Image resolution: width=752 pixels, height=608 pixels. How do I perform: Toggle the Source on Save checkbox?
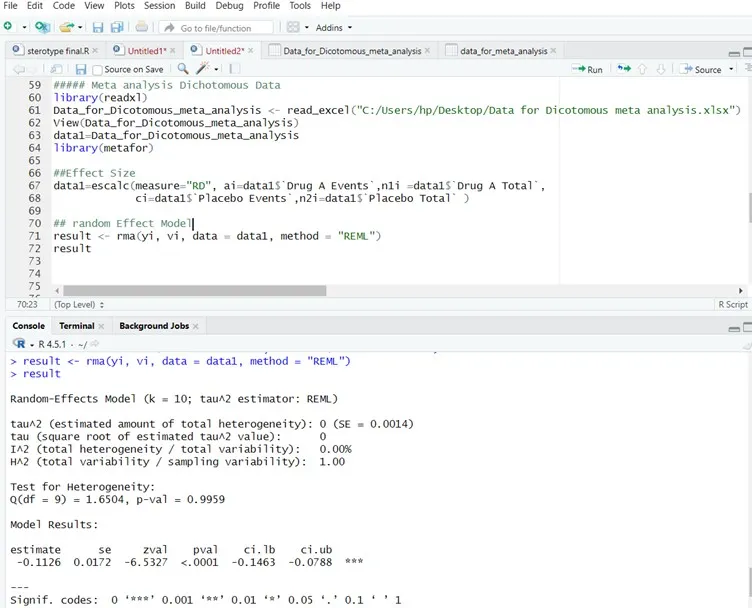pyautogui.click(x=97, y=70)
